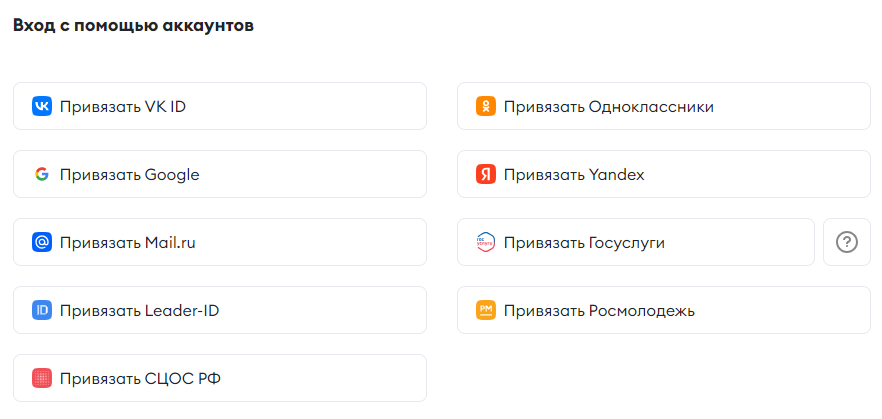882x419 pixels.
Task: Click the orange Одноклассники icon
Action: pyautogui.click(x=486, y=106)
